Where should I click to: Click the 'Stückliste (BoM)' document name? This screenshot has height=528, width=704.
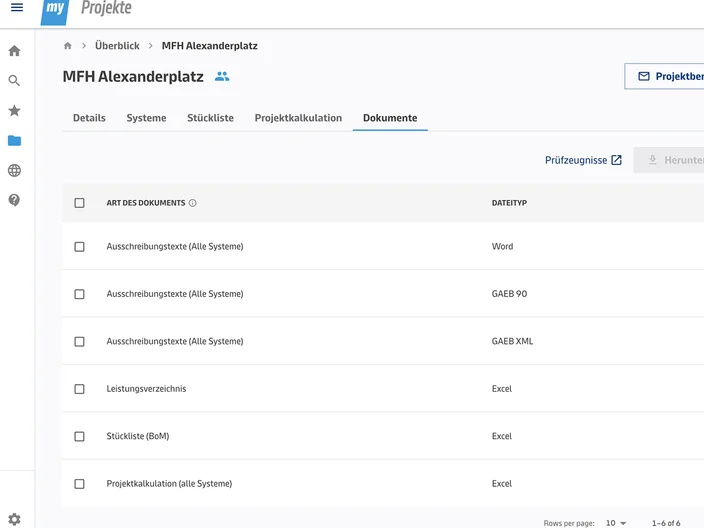(x=138, y=436)
